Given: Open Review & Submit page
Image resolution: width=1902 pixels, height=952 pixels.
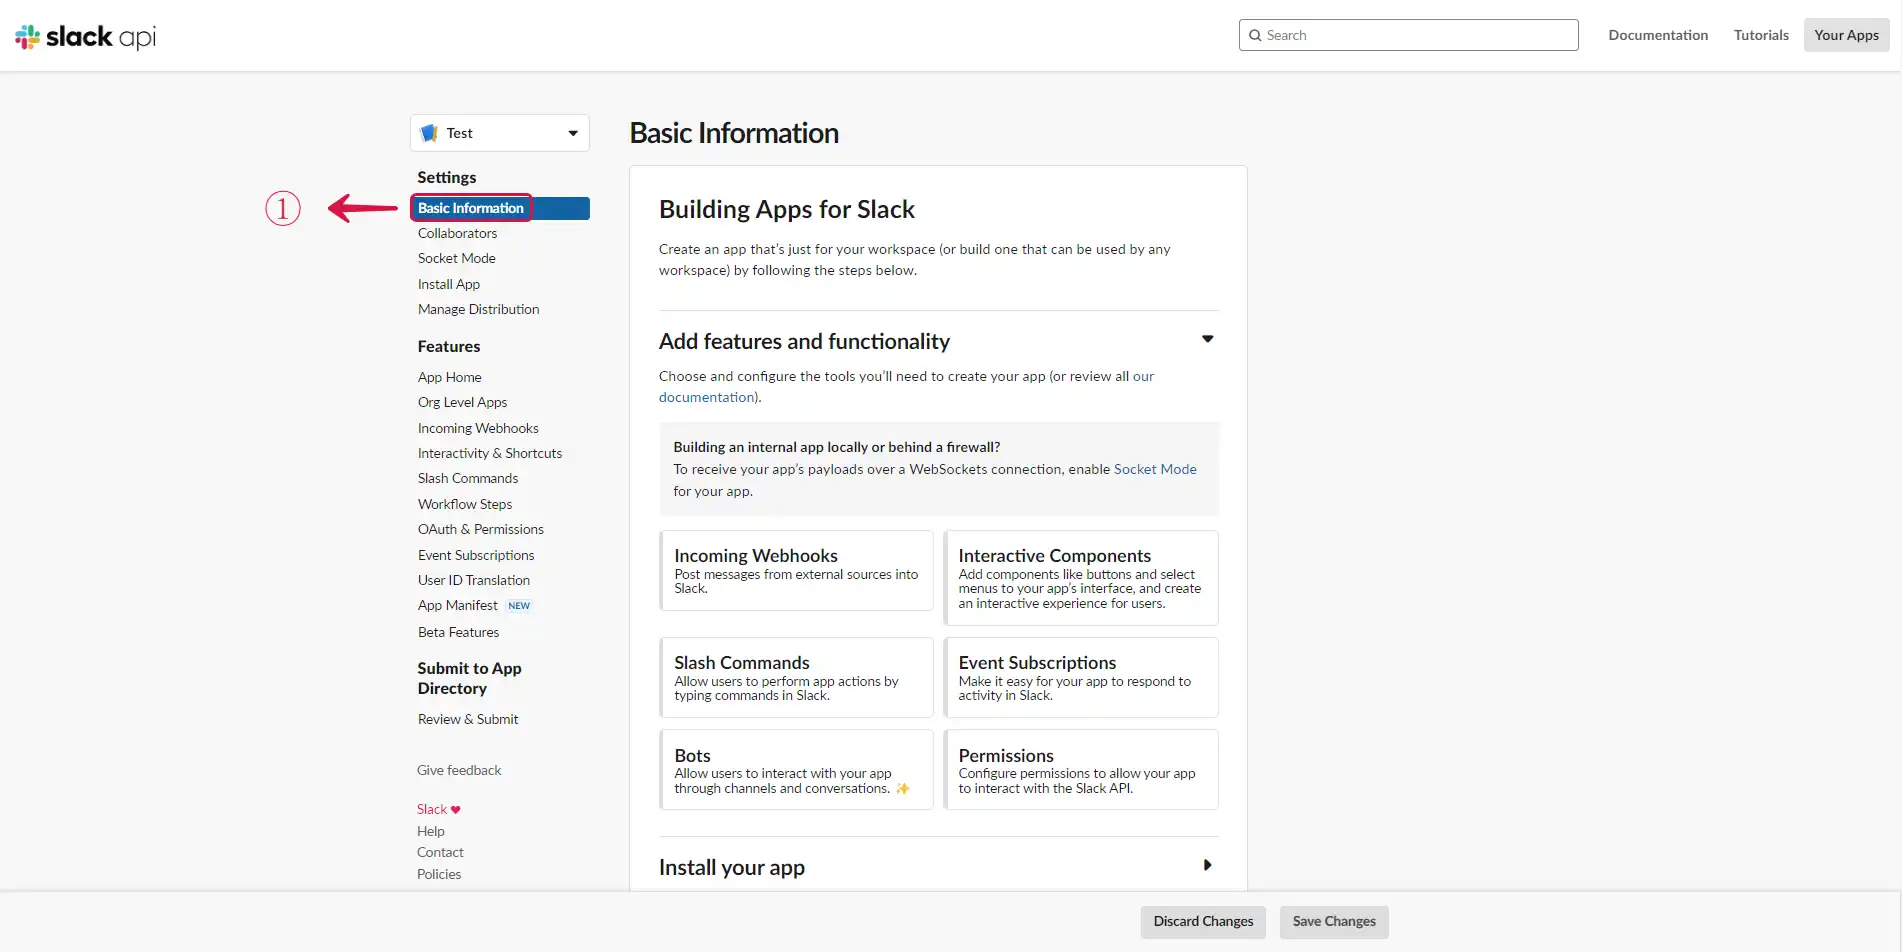Looking at the screenshot, I should pyautogui.click(x=468, y=719).
